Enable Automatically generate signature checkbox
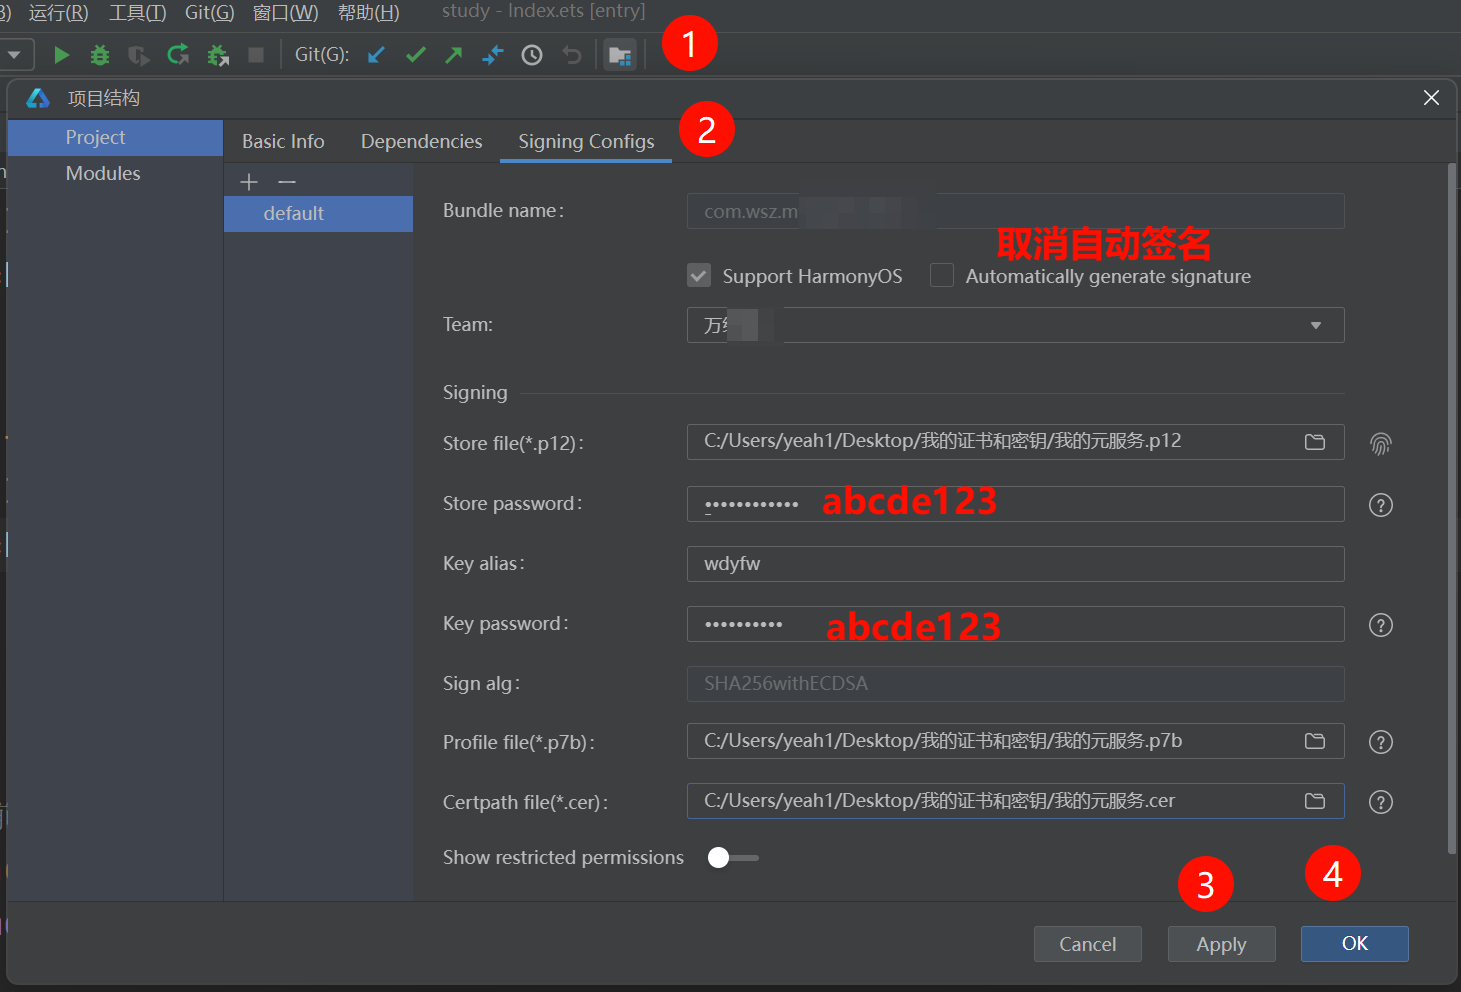1461x992 pixels. (x=942, y=275)
